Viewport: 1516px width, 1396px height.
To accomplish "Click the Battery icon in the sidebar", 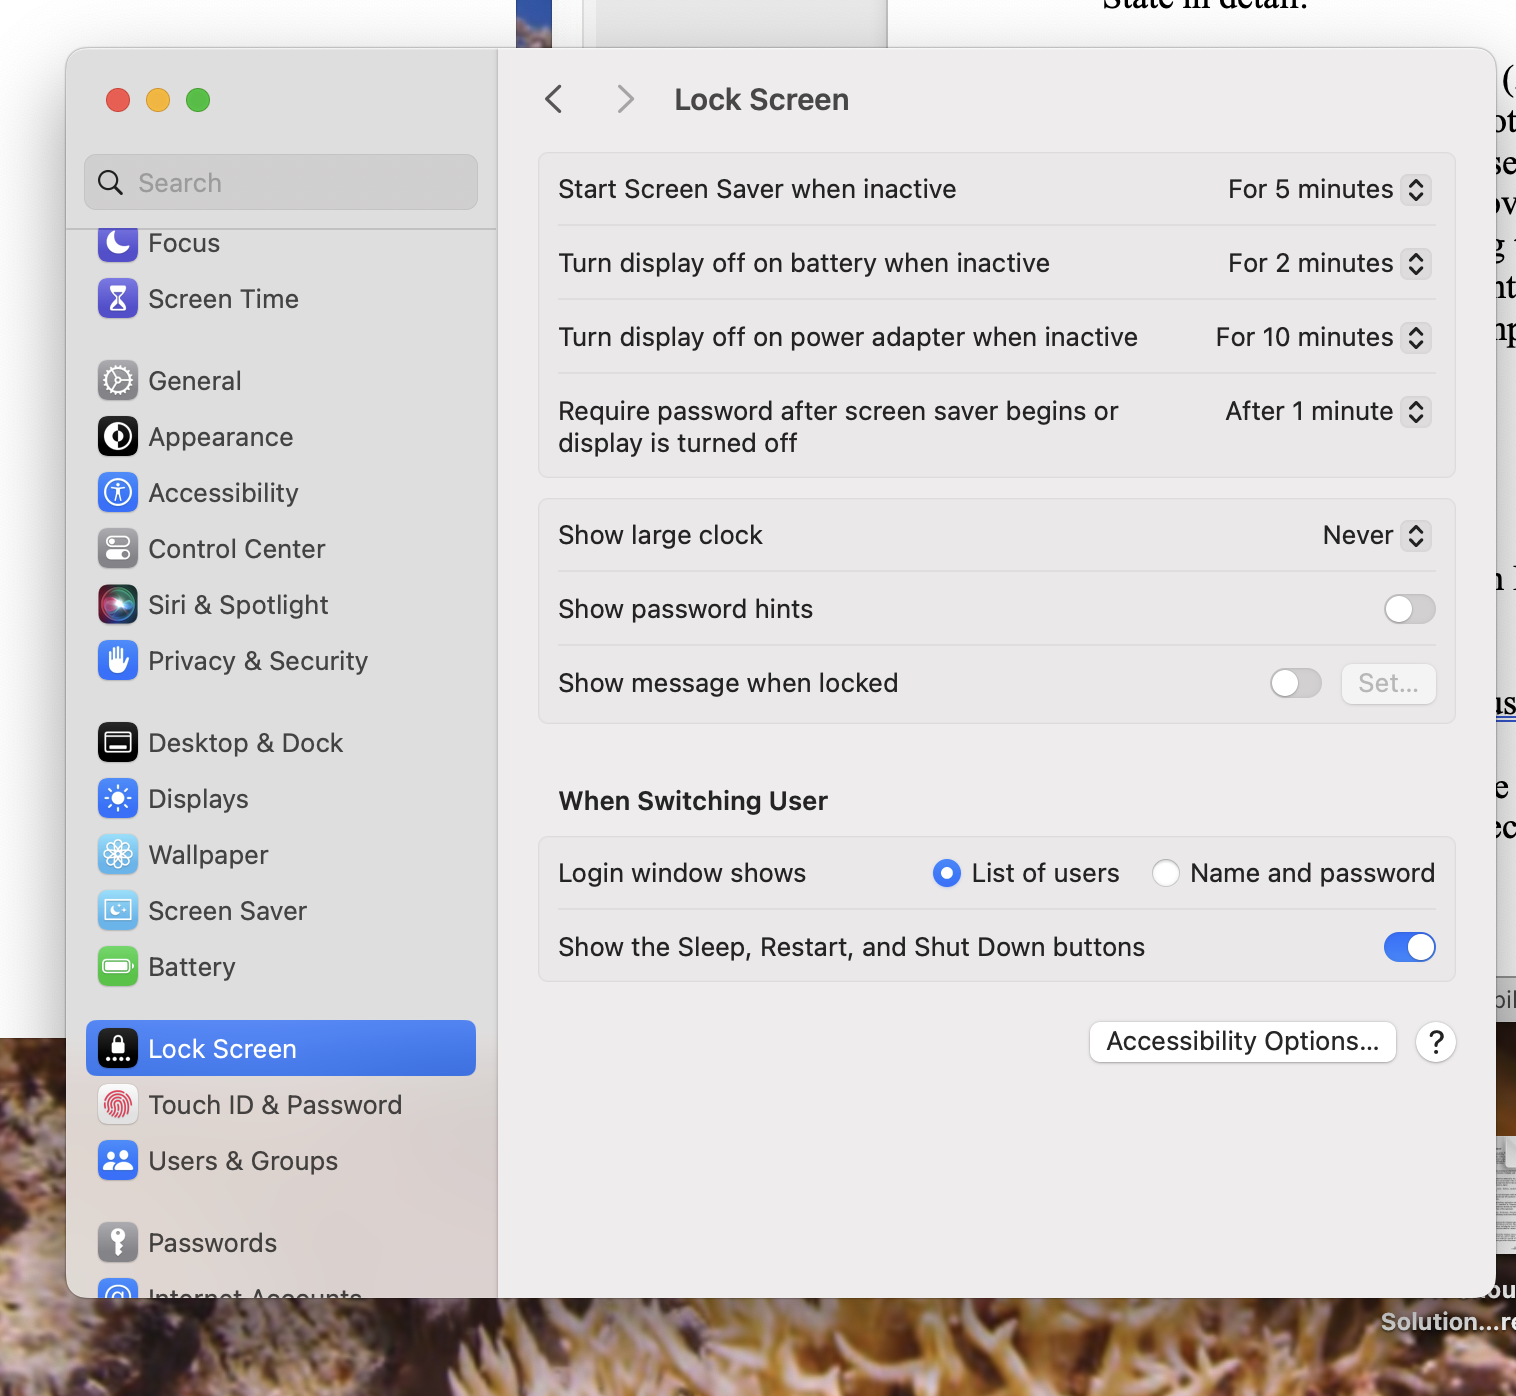I will click(x=117, y=966).
